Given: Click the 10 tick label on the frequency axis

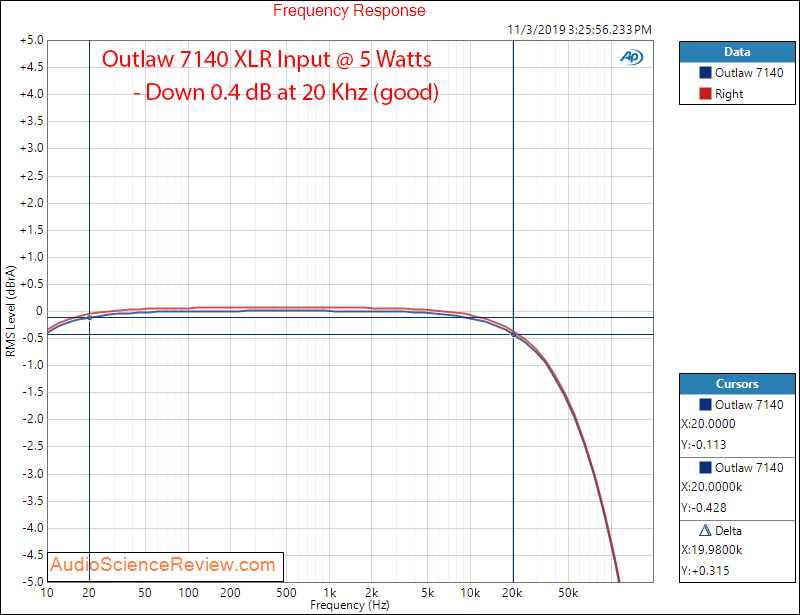Looking at the screenshot, I should click(47, 593).
